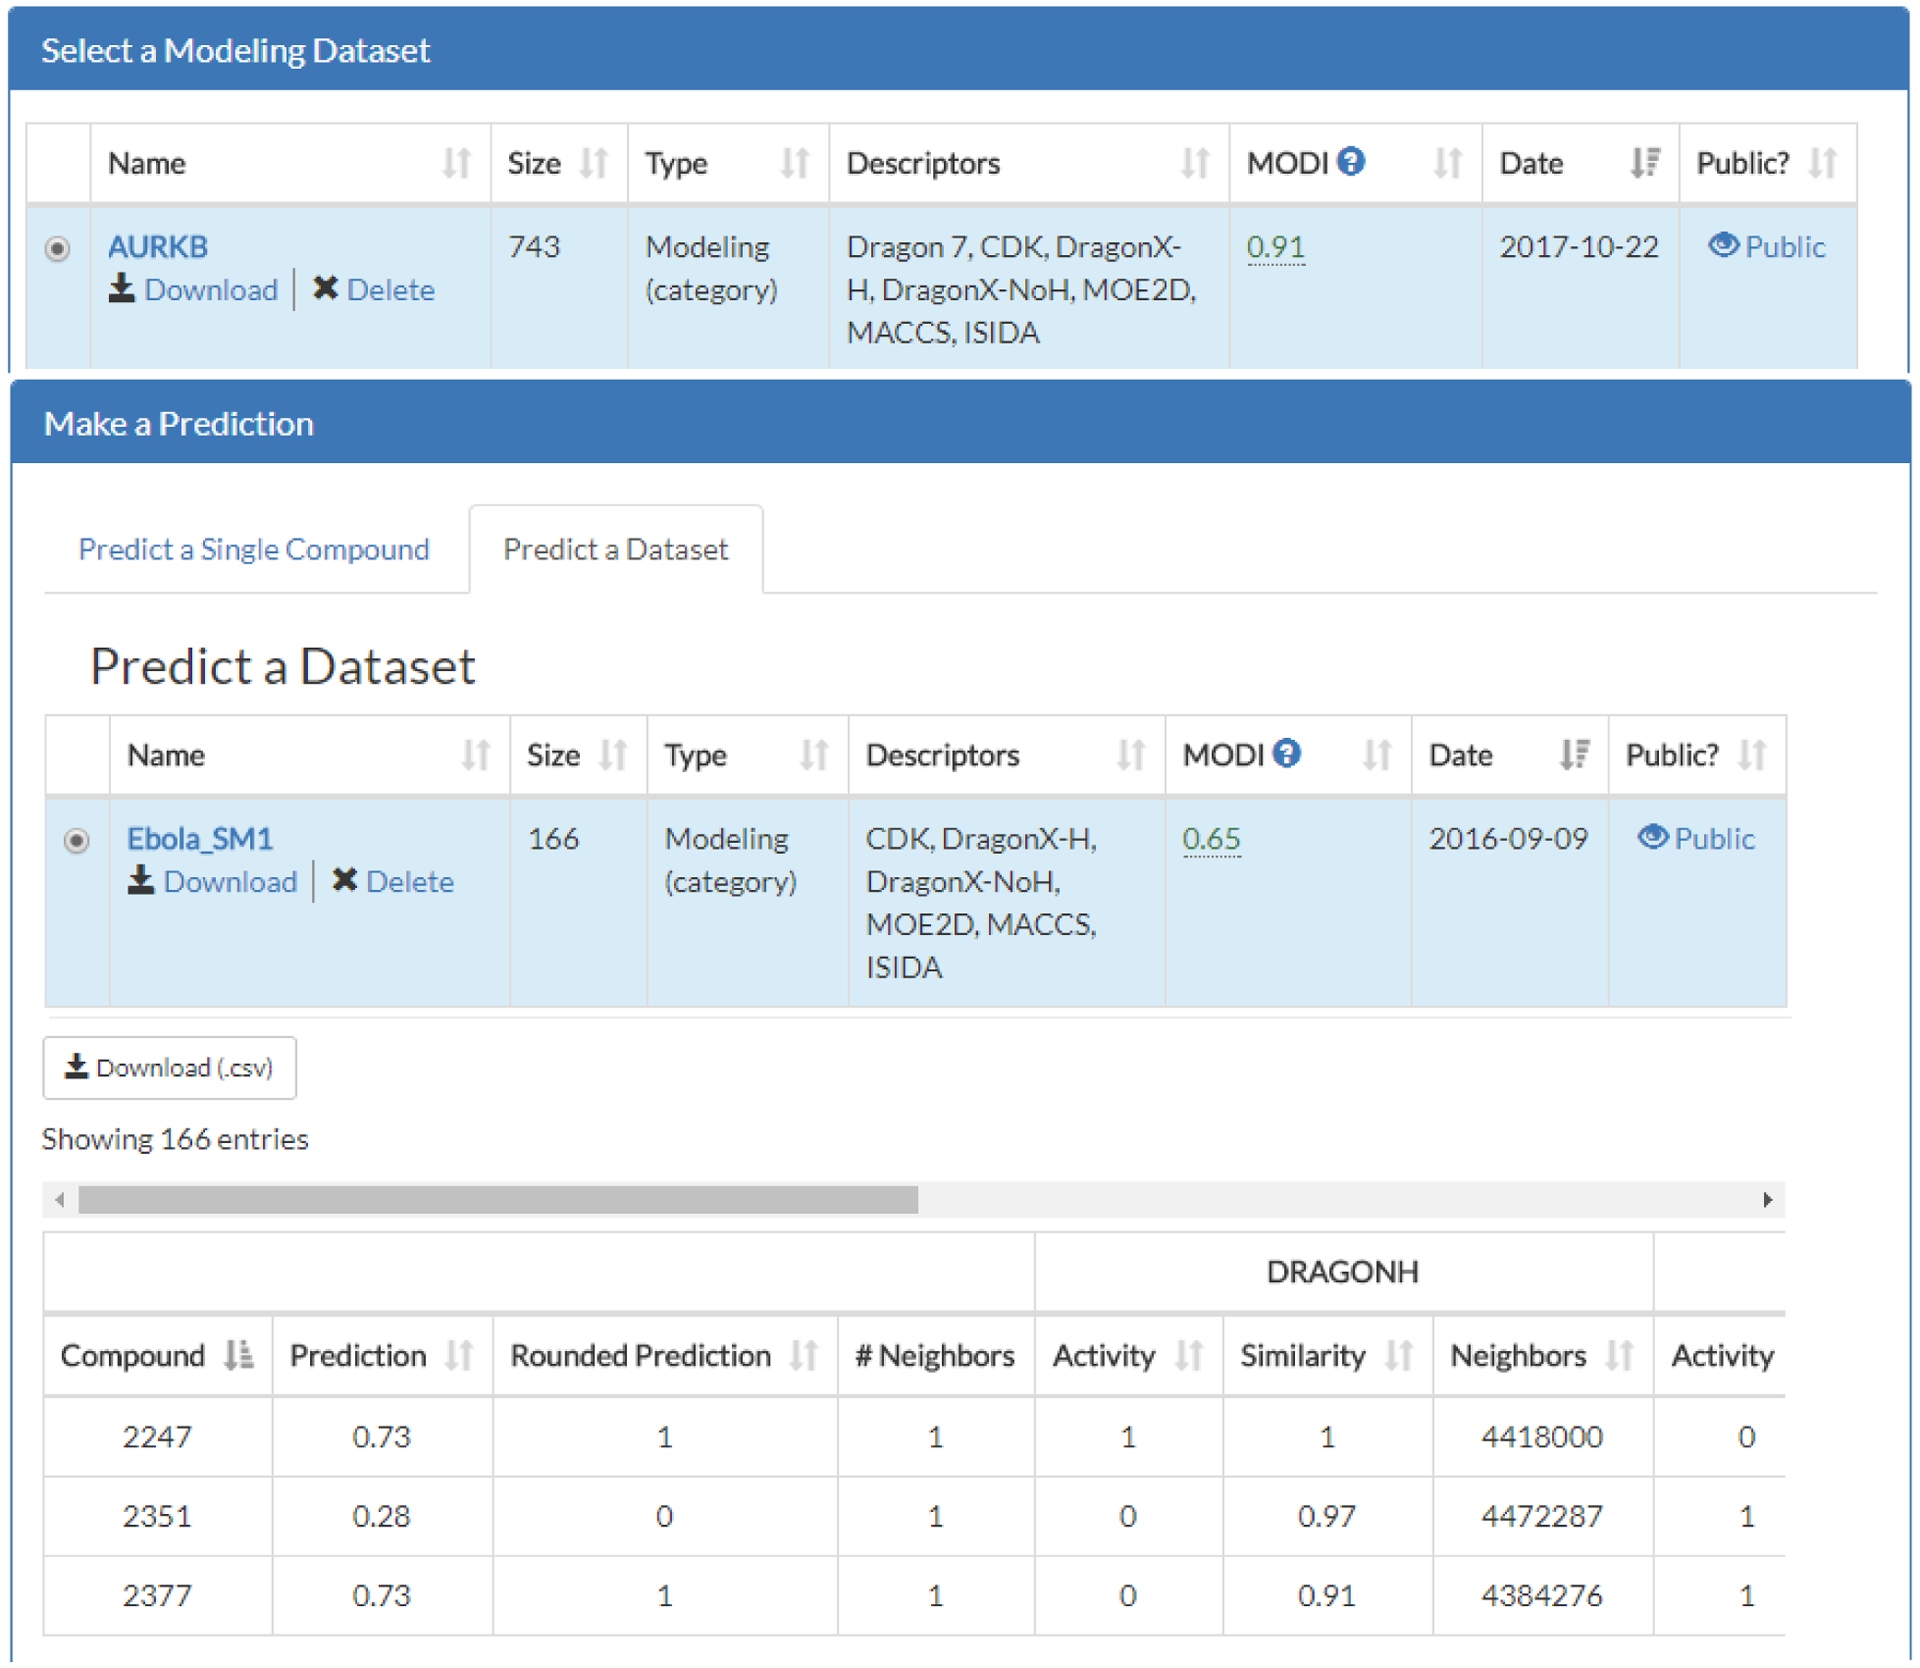Screen dimensions: 1920x1668
Task: Sort results by Prediction column icon
Action: (459, 1356)
